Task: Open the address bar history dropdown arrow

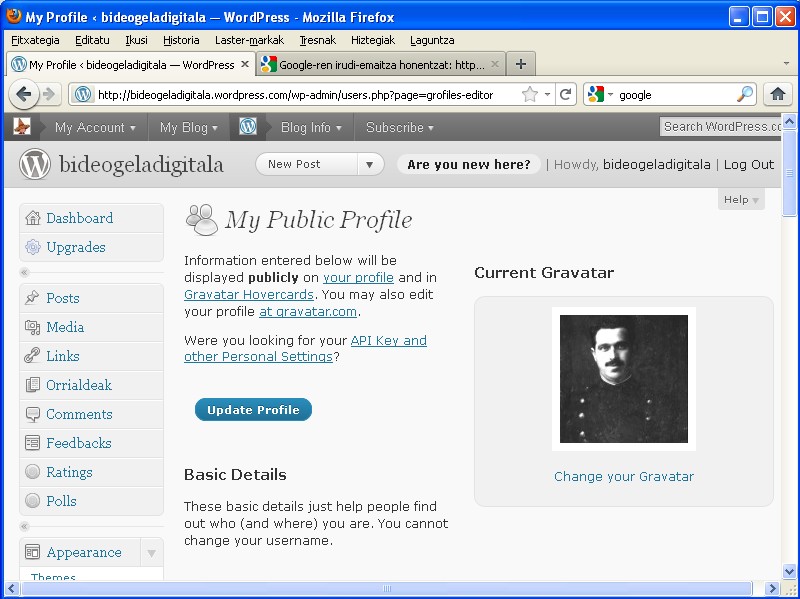Action: click(547, 94)
